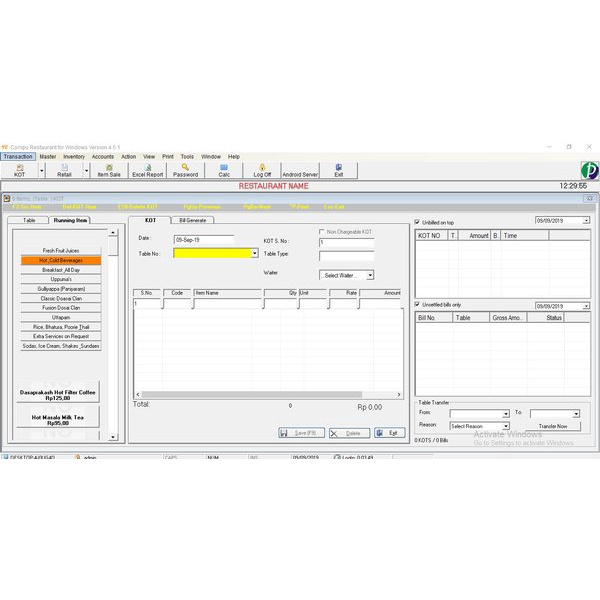Open the KOT toolbar icon
The image size is (600, 600).
20,170
